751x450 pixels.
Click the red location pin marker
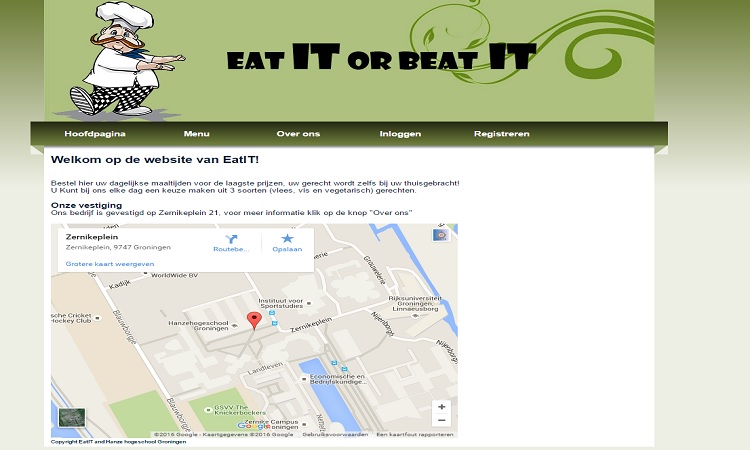tap(254, 320)
